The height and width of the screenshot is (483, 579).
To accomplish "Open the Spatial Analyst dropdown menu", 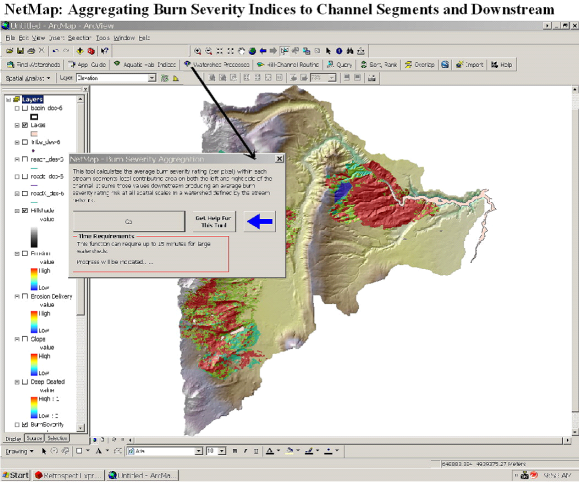I will point(28,78).
